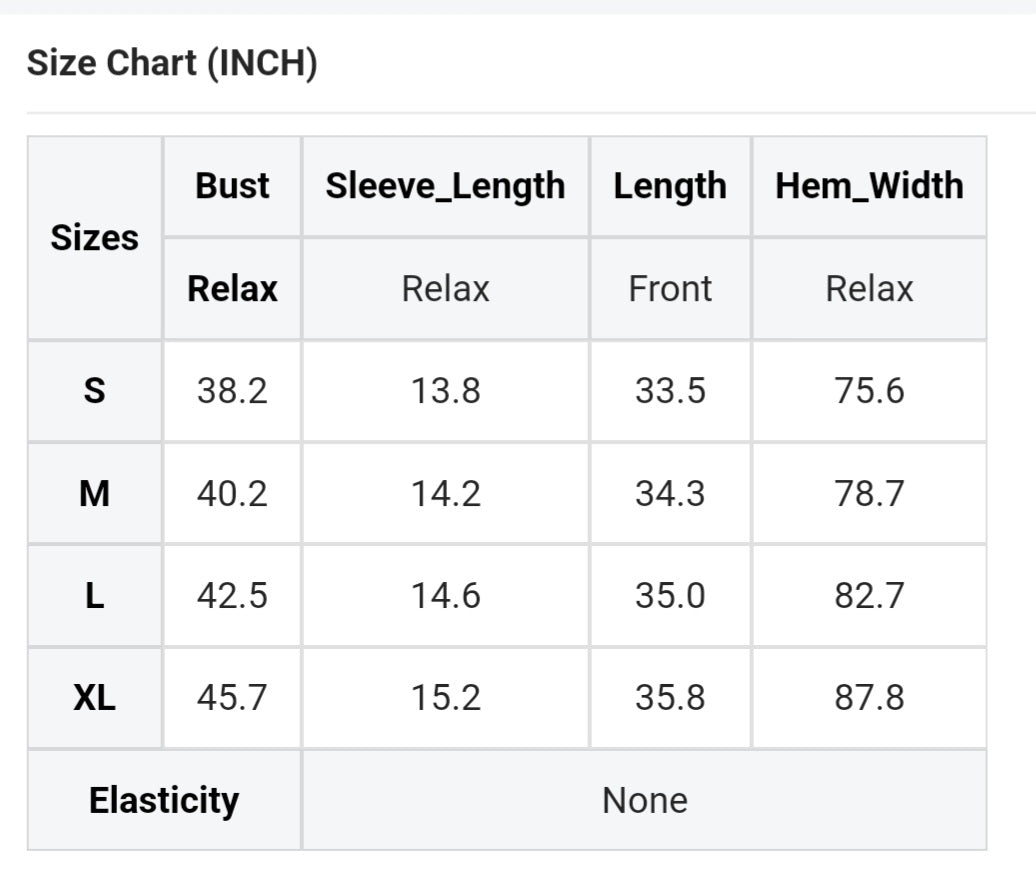Select the Length column header
Viewport: 1036px width, 879px height.
point(669,186)
